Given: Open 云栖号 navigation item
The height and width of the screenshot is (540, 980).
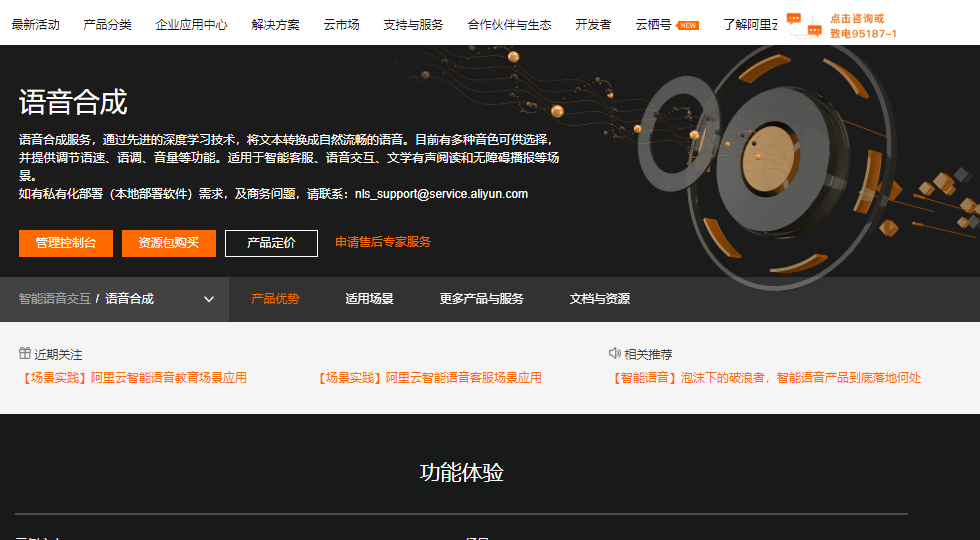Looking at the screenshot, I should click(653, 25).
